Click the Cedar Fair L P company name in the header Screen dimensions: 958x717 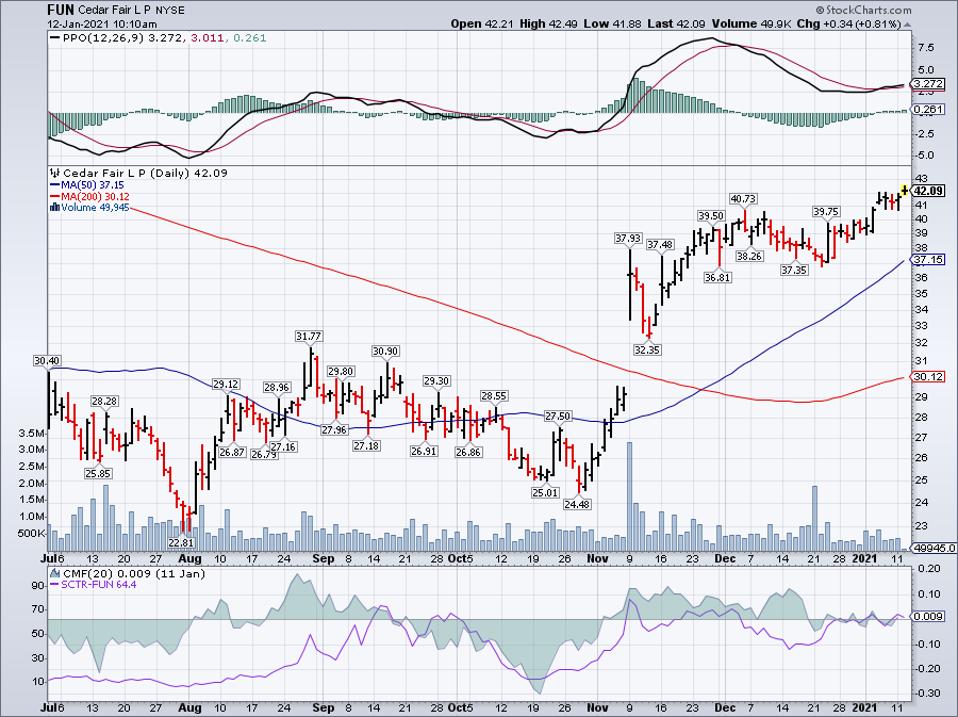[113, 10]
